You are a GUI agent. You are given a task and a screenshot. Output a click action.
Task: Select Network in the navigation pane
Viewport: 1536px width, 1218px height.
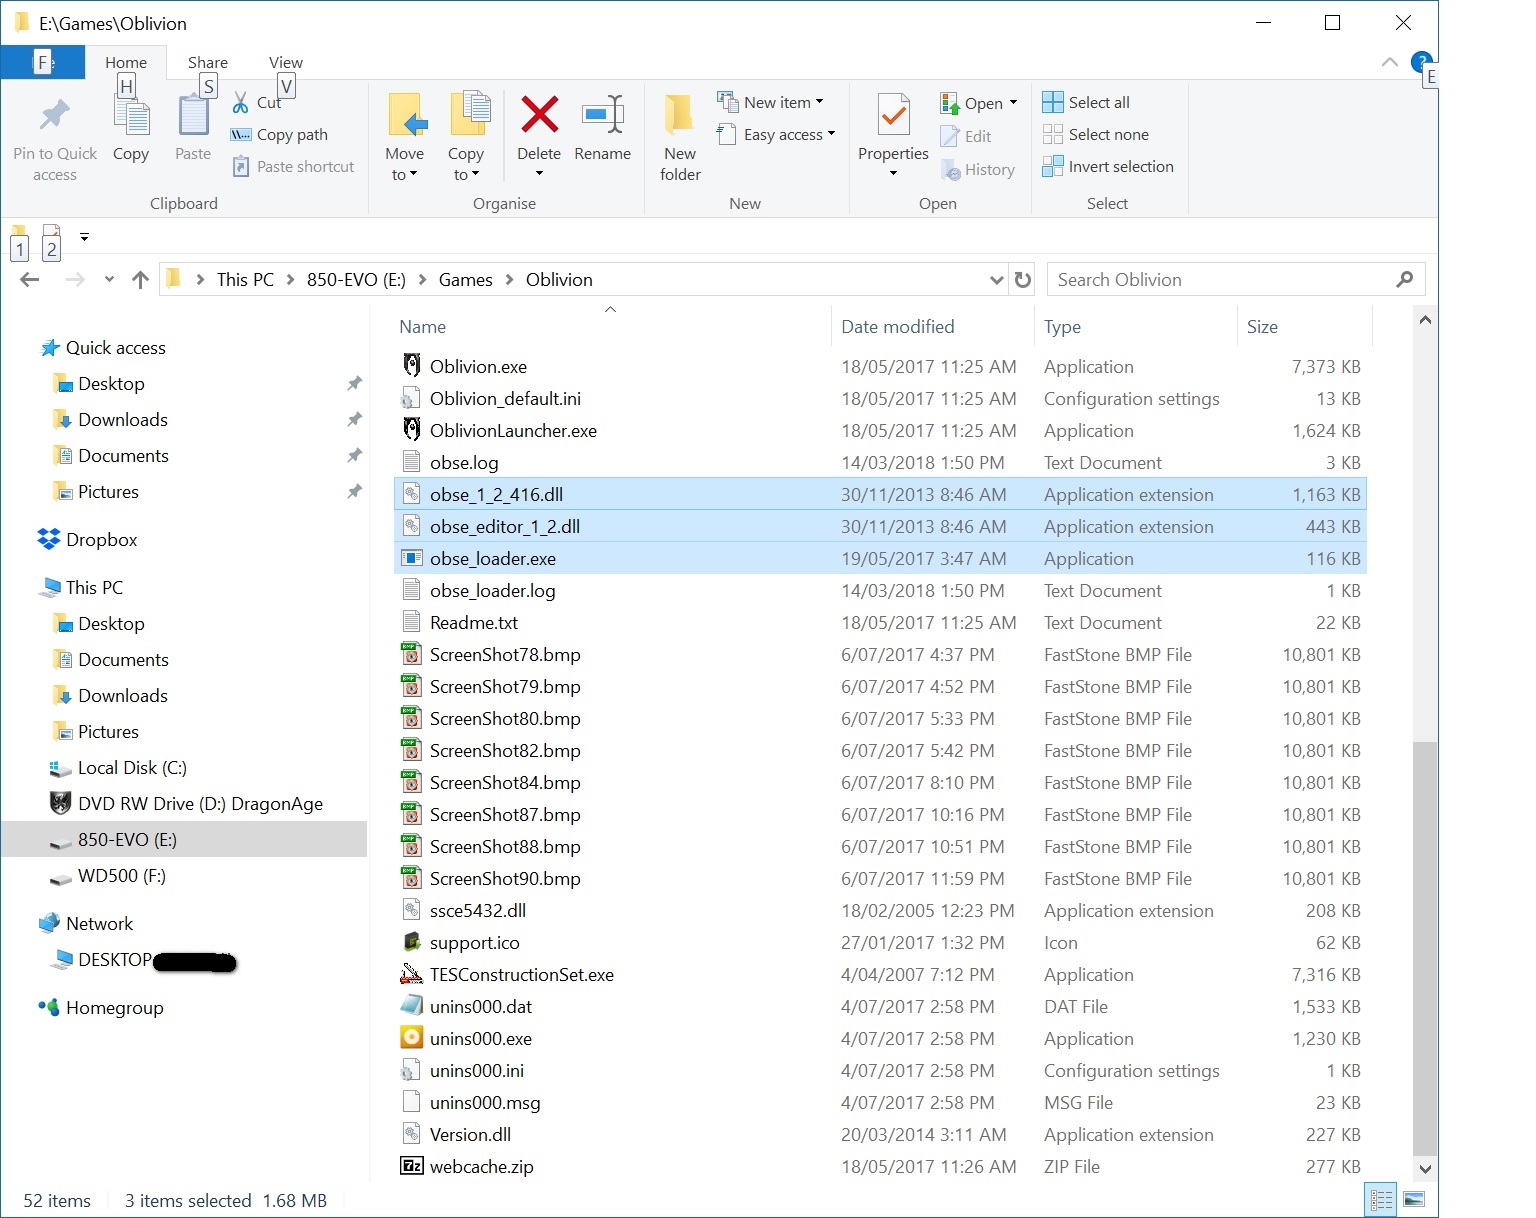point(99,923)
